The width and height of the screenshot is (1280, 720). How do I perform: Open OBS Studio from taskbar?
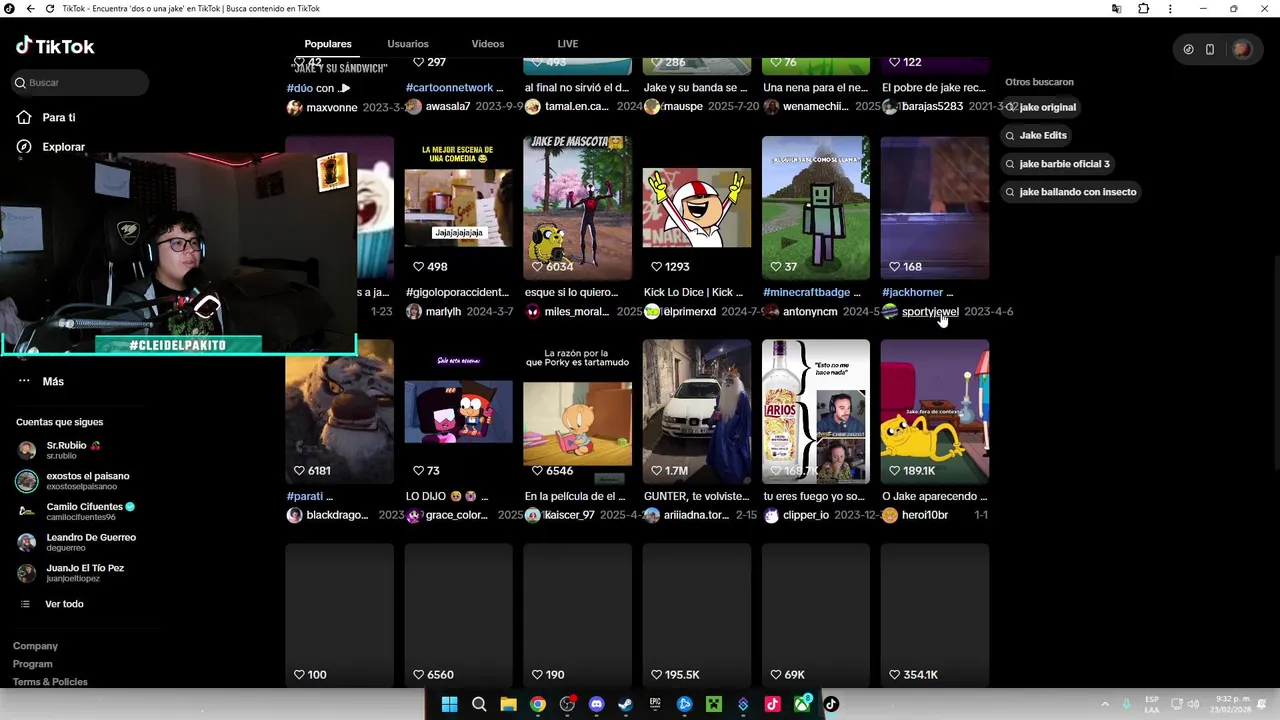click(567, 704)
